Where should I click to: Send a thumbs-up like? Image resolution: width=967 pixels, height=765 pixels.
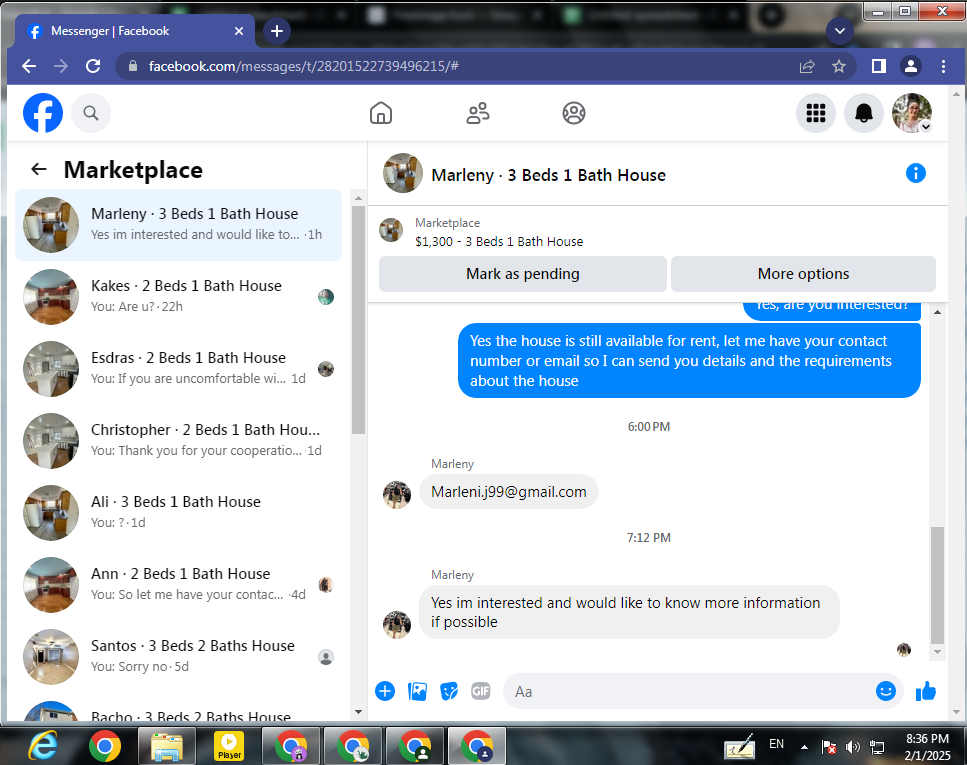point(925,691)
